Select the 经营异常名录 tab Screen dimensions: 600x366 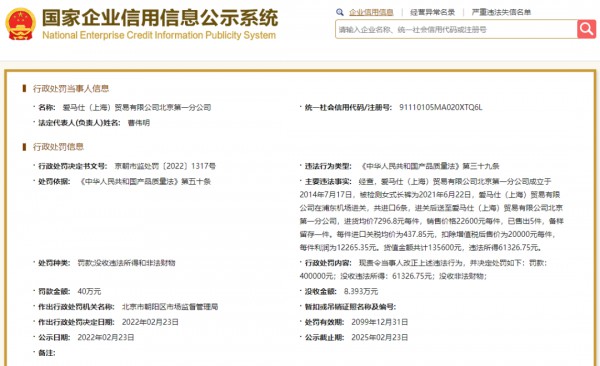point(432,12)
